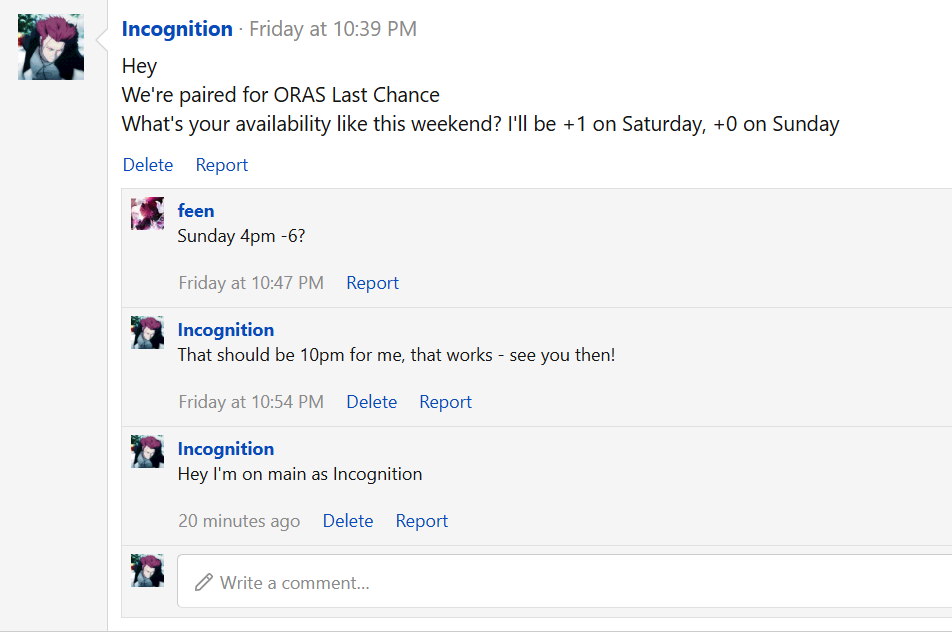Click the Friday at 10:39 PM timestamp
The image size is (952, 632).
(333, 29)
